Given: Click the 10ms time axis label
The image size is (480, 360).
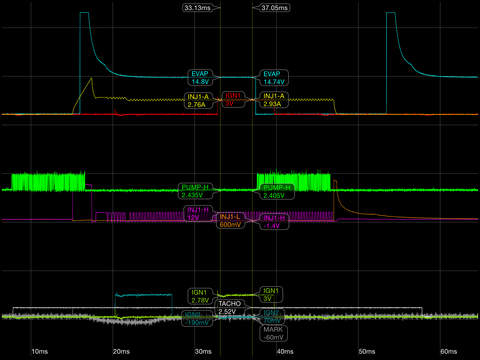Looking at the screenshot, I should (x=39, y=351).
